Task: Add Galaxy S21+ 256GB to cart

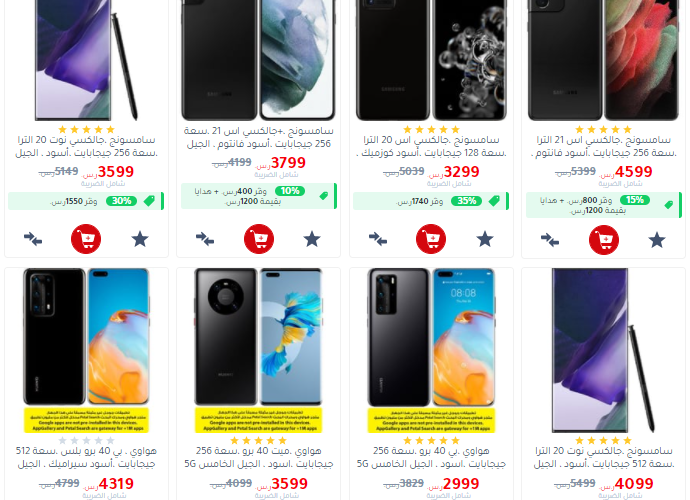Action: [259, 239]
